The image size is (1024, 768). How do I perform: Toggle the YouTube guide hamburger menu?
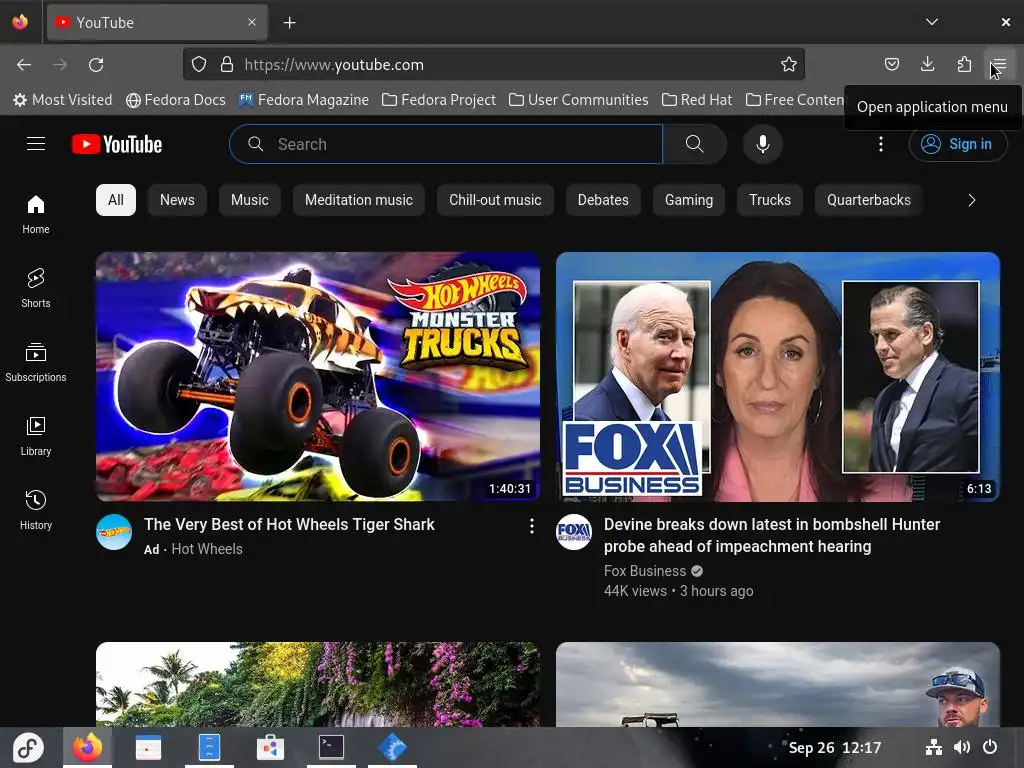click(x=36, y=144)
